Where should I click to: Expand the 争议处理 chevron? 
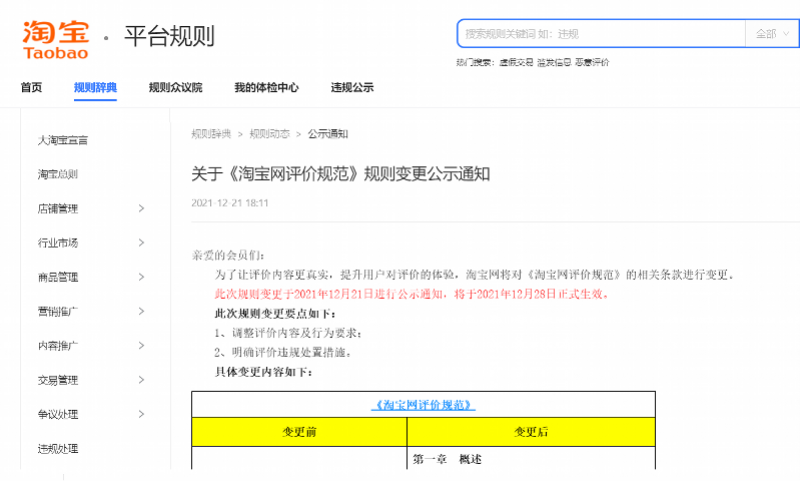(141, 414)
